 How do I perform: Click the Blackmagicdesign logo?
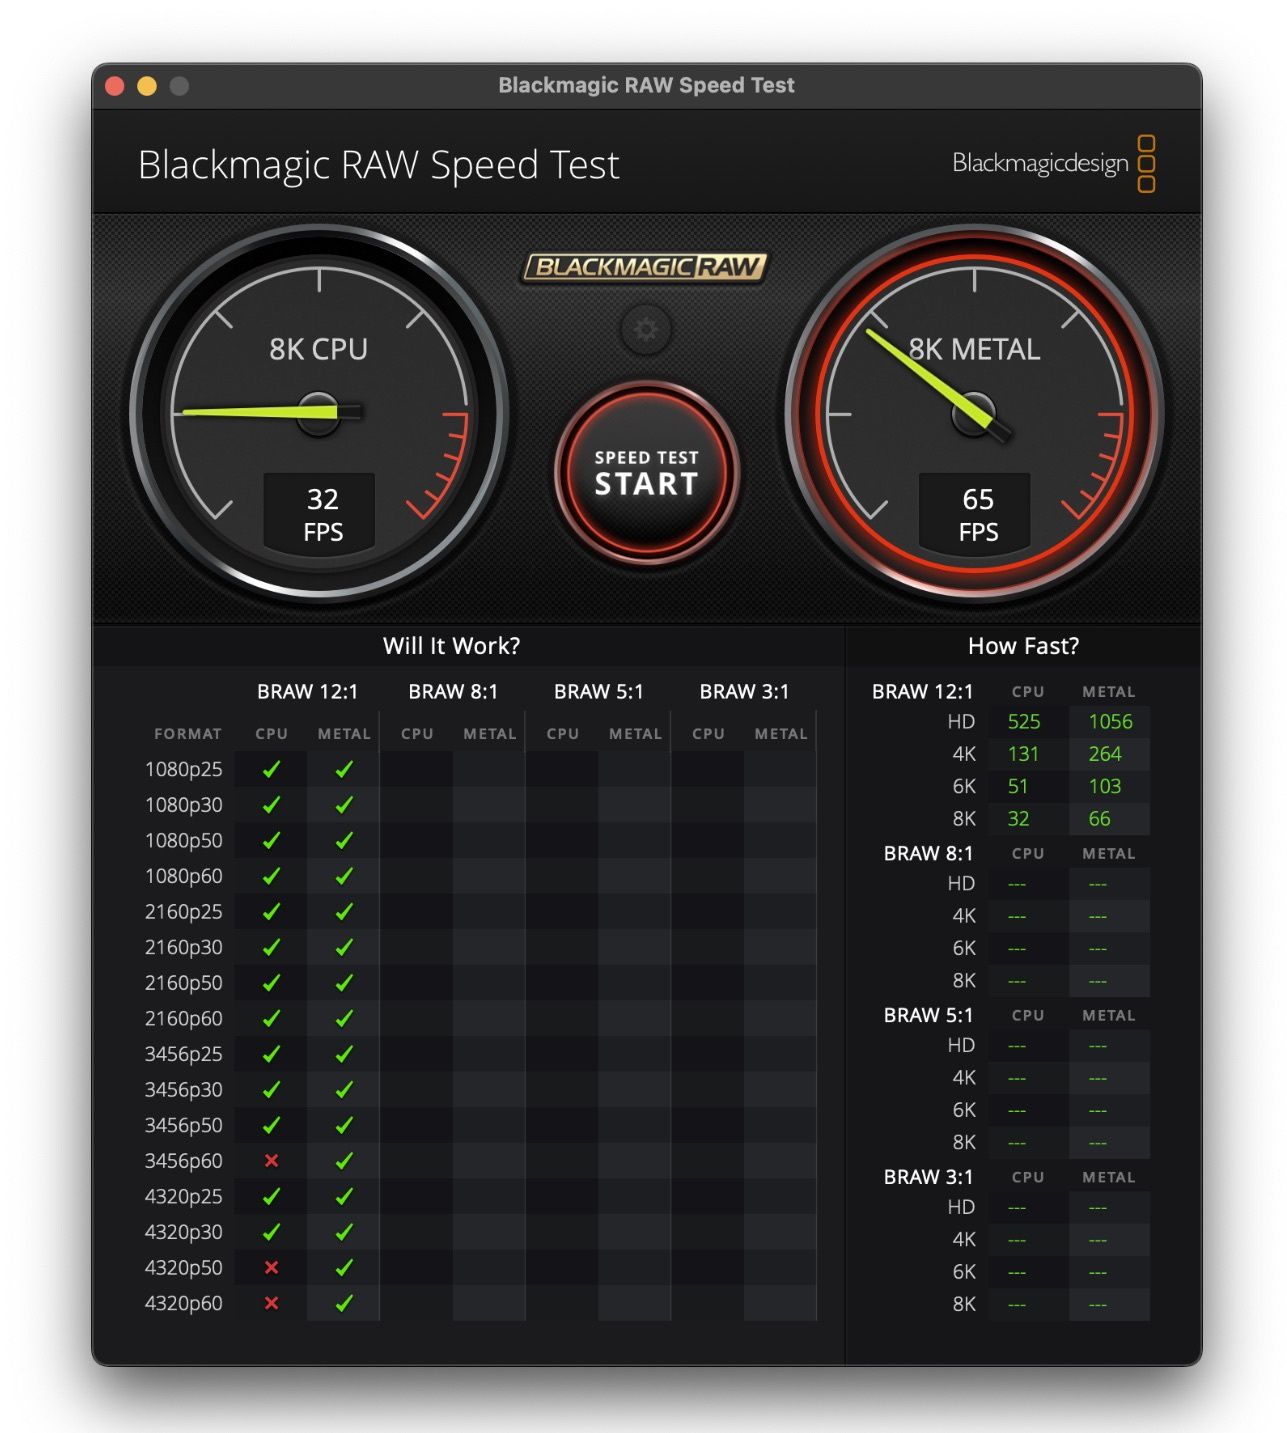[x=1054, y=163]
